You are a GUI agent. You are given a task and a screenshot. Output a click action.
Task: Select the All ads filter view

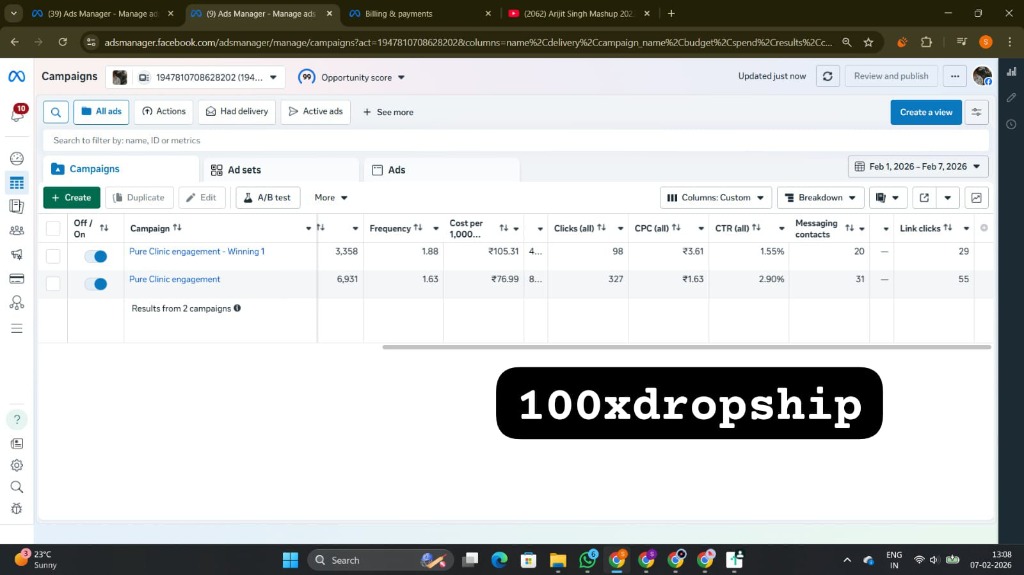coord(101,112)
